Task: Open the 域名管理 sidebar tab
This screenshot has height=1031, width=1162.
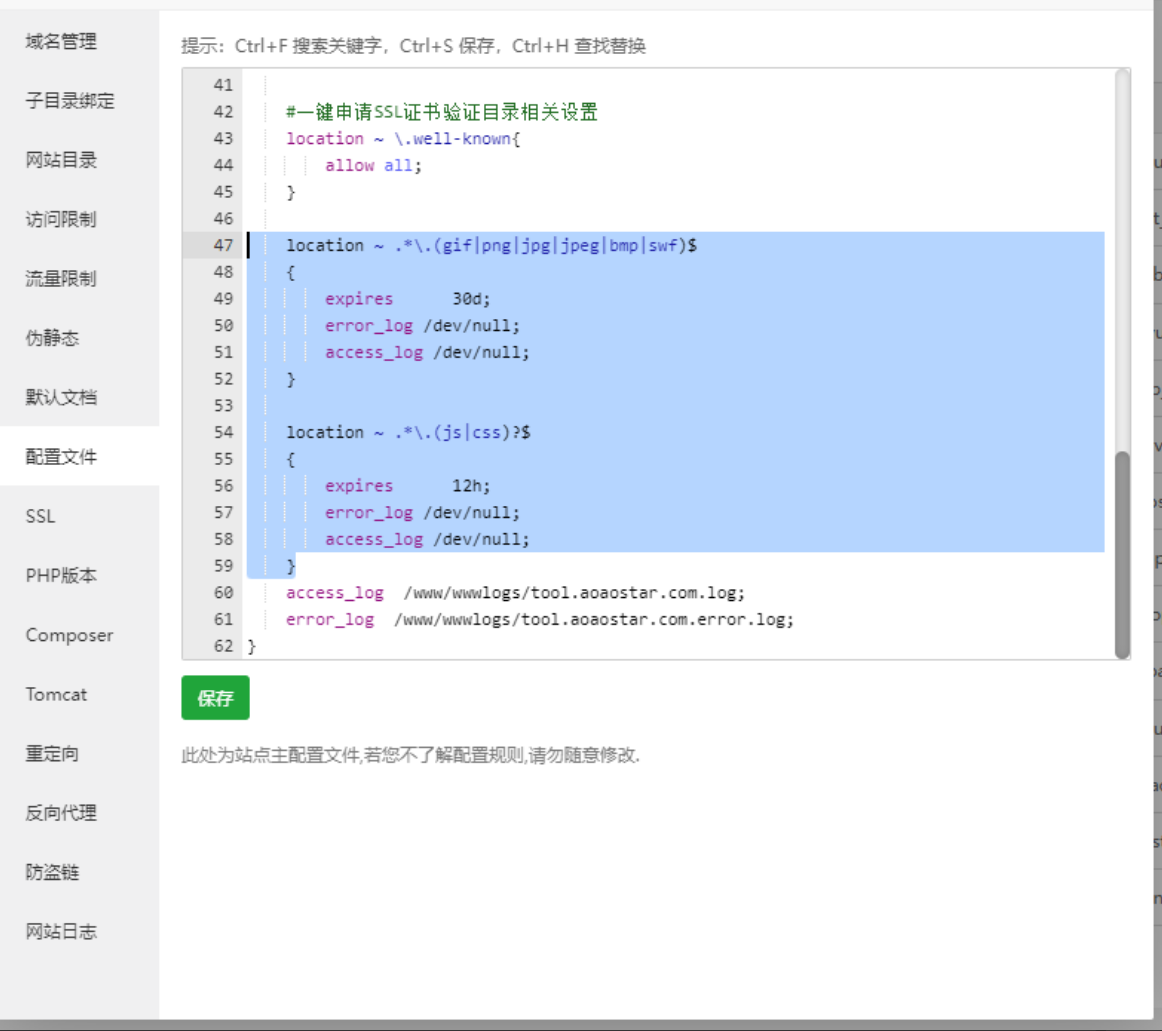Action: click(61, 42)
